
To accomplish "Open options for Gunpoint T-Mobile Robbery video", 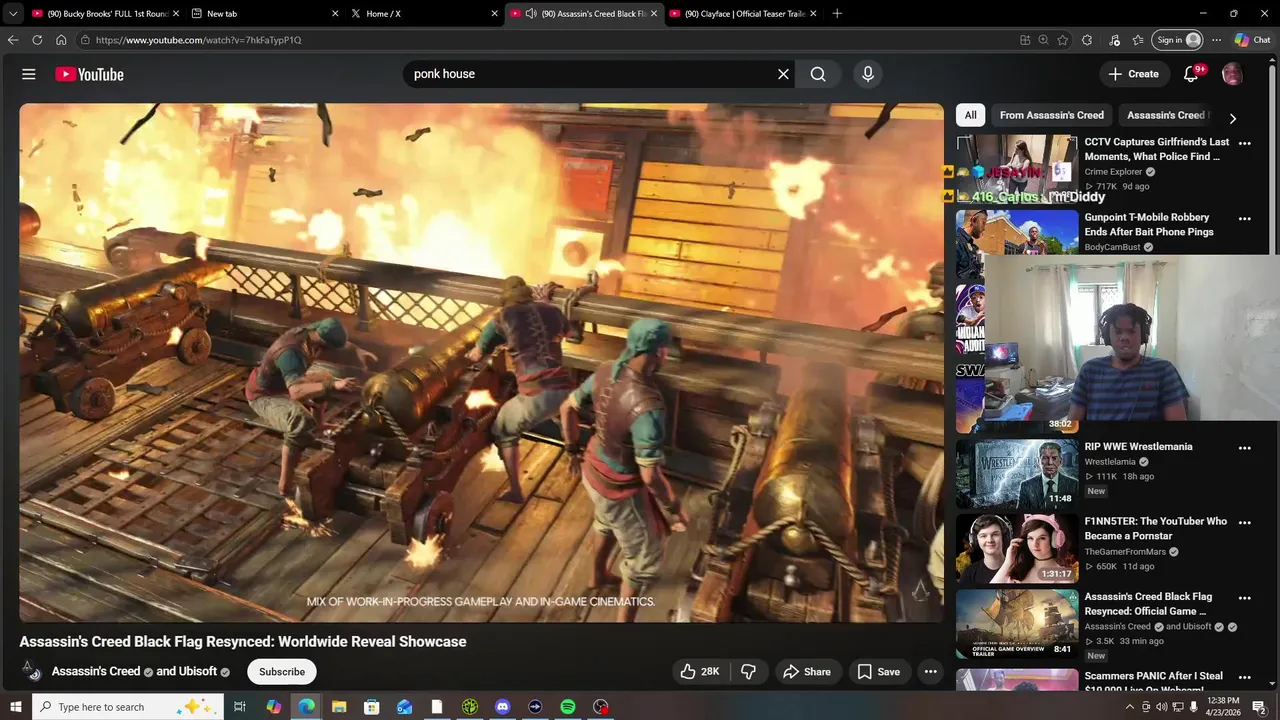I will (x=1245, y=218).
